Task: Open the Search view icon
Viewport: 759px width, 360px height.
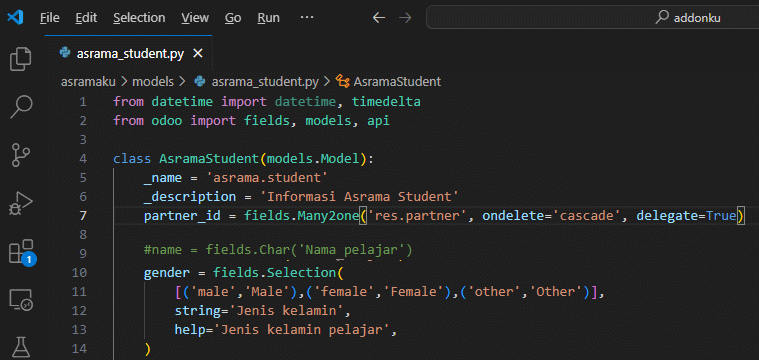Action: pos(21,106)
